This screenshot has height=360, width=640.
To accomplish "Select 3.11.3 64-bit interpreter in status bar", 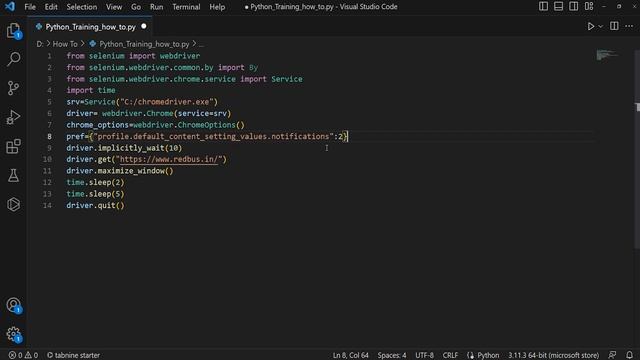I will click(553, 355).
